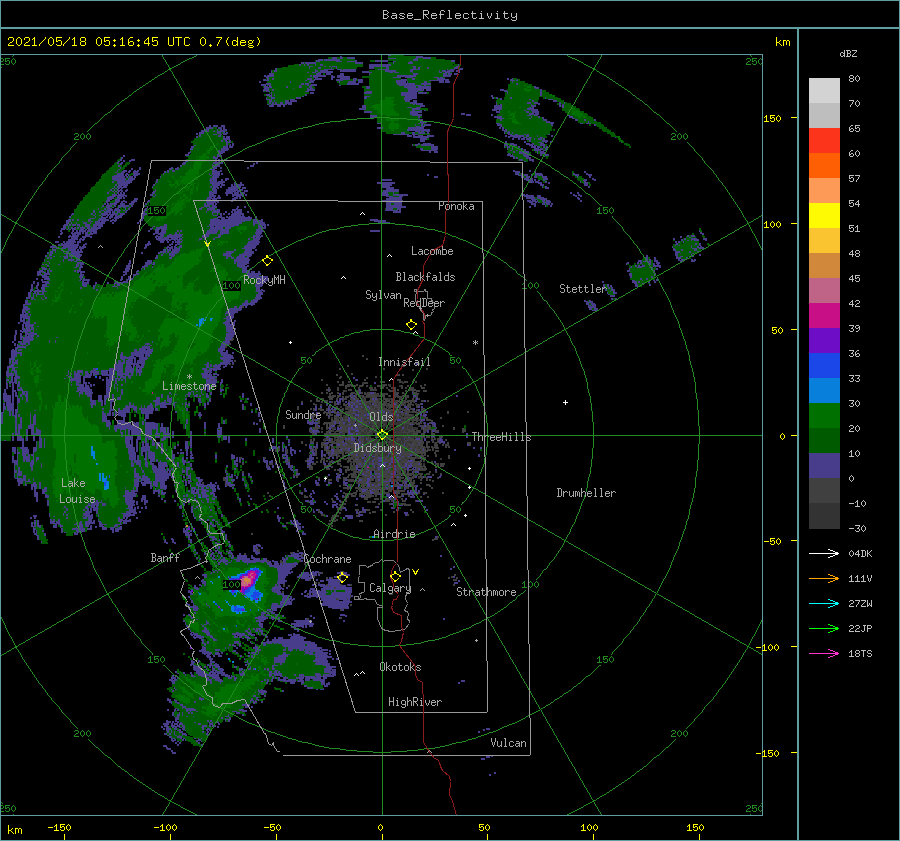
Task: Click the RedDeer city label
Action: pos(424,303)
